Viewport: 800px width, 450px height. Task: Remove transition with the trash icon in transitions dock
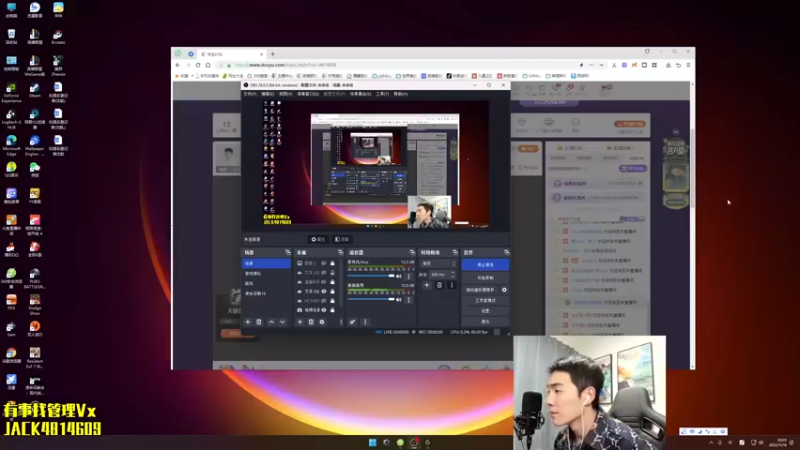click(x=439, y=285)
